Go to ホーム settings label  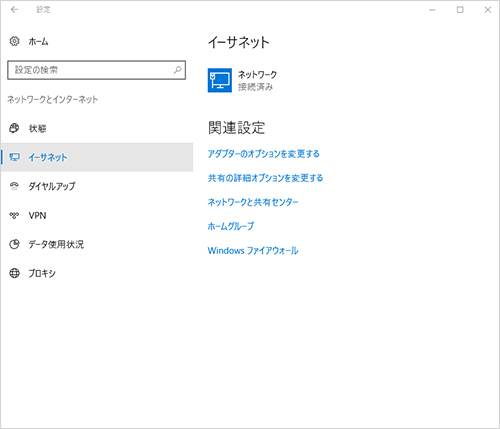38,42
